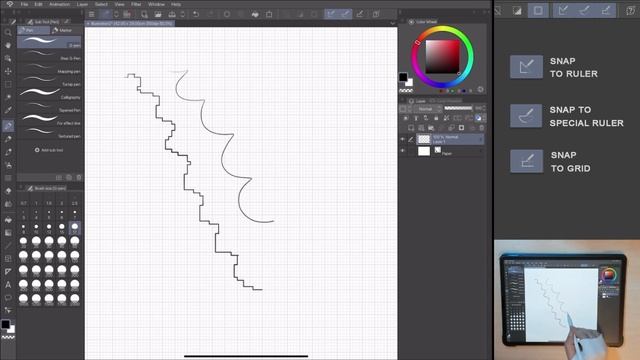Screen dimensions: 640x360
Task: Select the Auto select wand tool
Action: [8, 97]
